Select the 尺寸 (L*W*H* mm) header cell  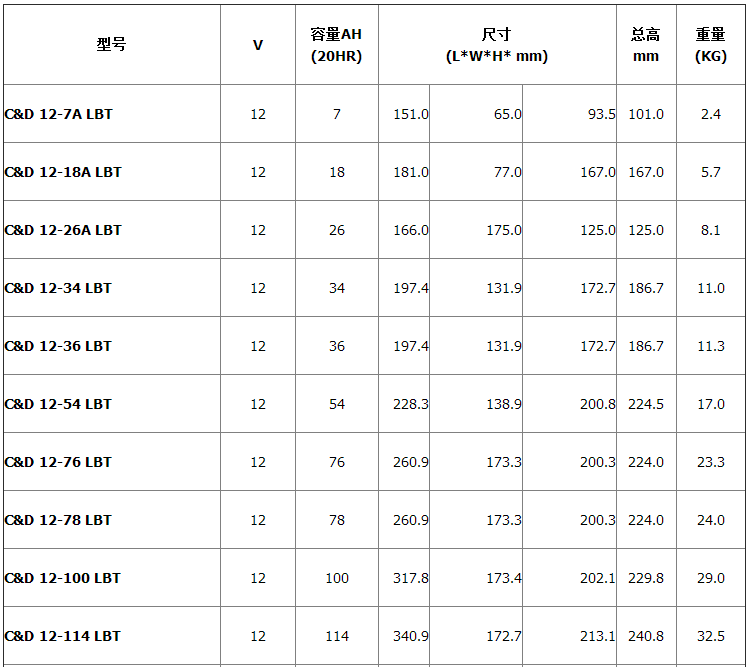(497, 45)
